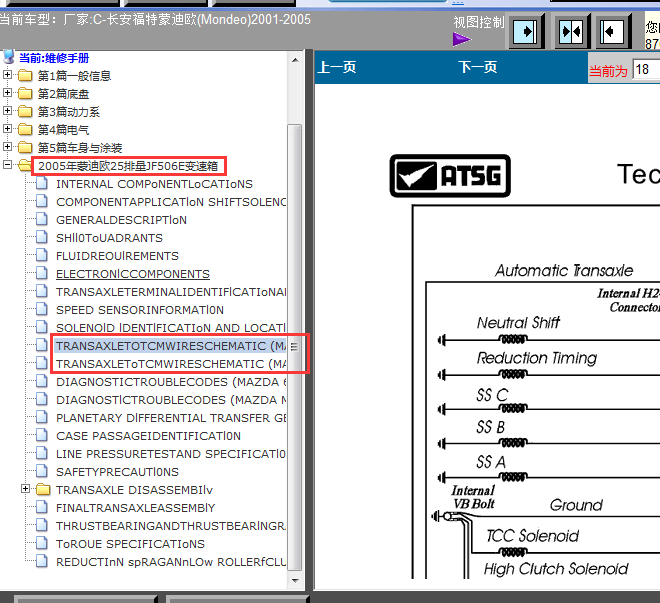Expand the 第5篇车身与涂装 folder
The height and width of the screenshot is (603, 660).
pyautogui.click(x=7, y=146)
